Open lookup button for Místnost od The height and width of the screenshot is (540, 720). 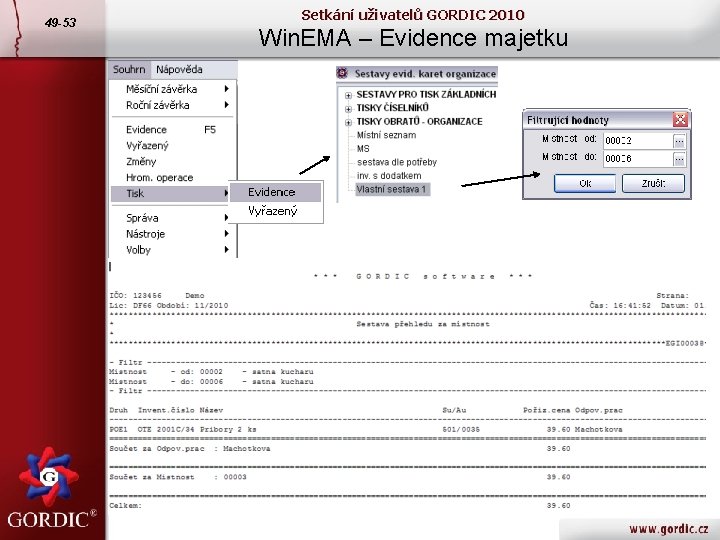(x=679, y=141)
